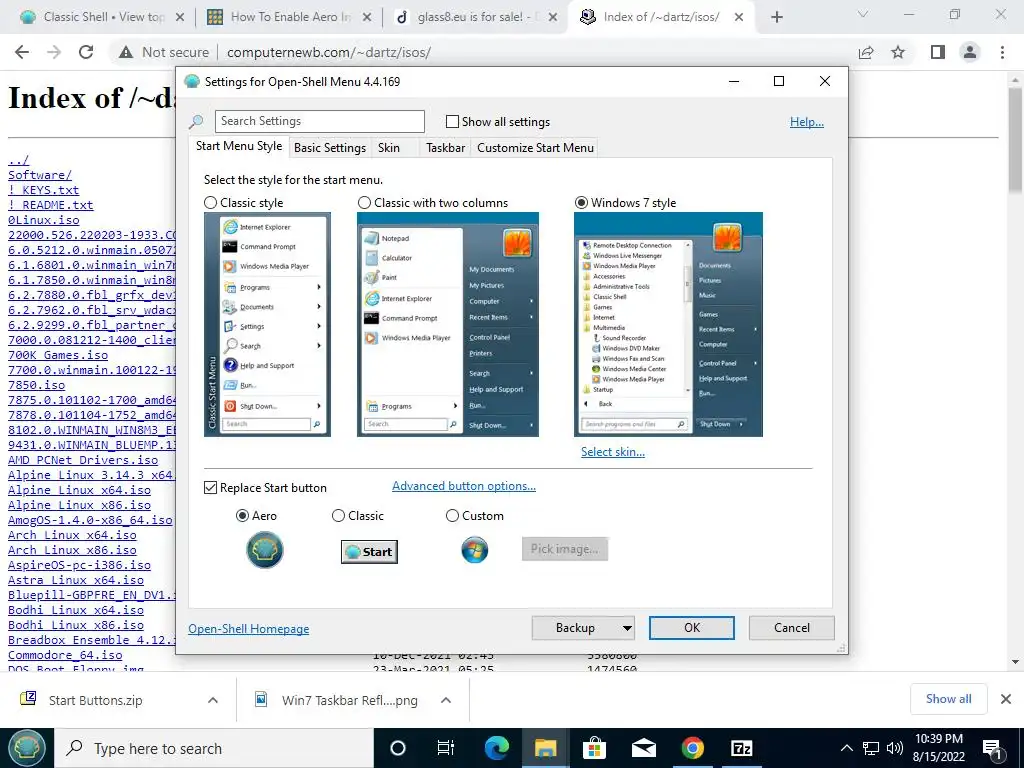Screen dimensions: 1024x768
Task: Reload the page in Chrome
Action: tap(86, 52)
